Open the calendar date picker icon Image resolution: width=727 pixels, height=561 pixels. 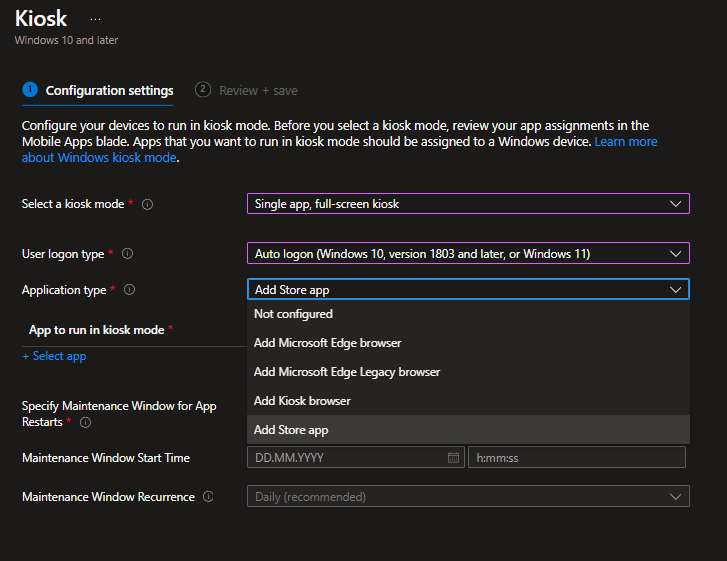point(453,458)
